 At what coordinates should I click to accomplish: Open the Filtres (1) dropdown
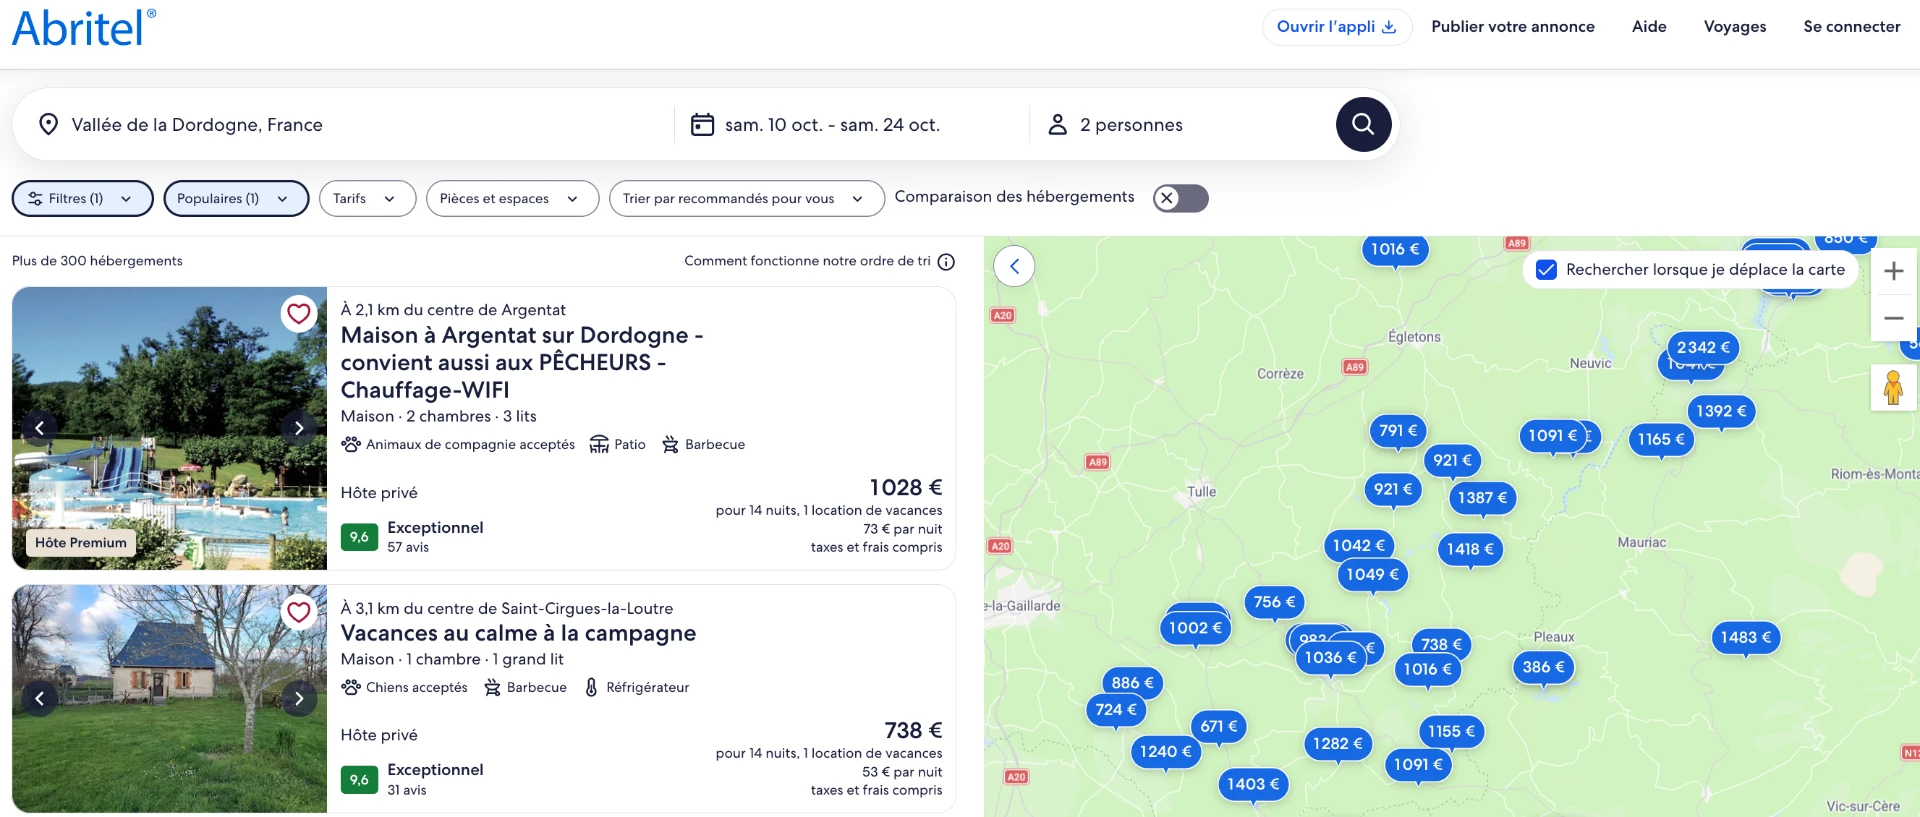[x=82, y=198]
